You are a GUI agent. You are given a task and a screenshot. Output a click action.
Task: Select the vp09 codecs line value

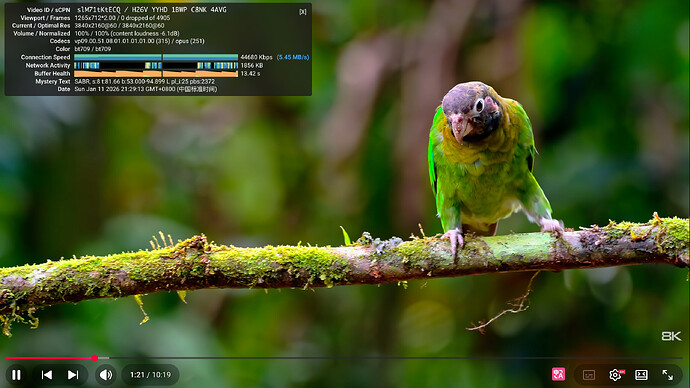tap(139, 41)
